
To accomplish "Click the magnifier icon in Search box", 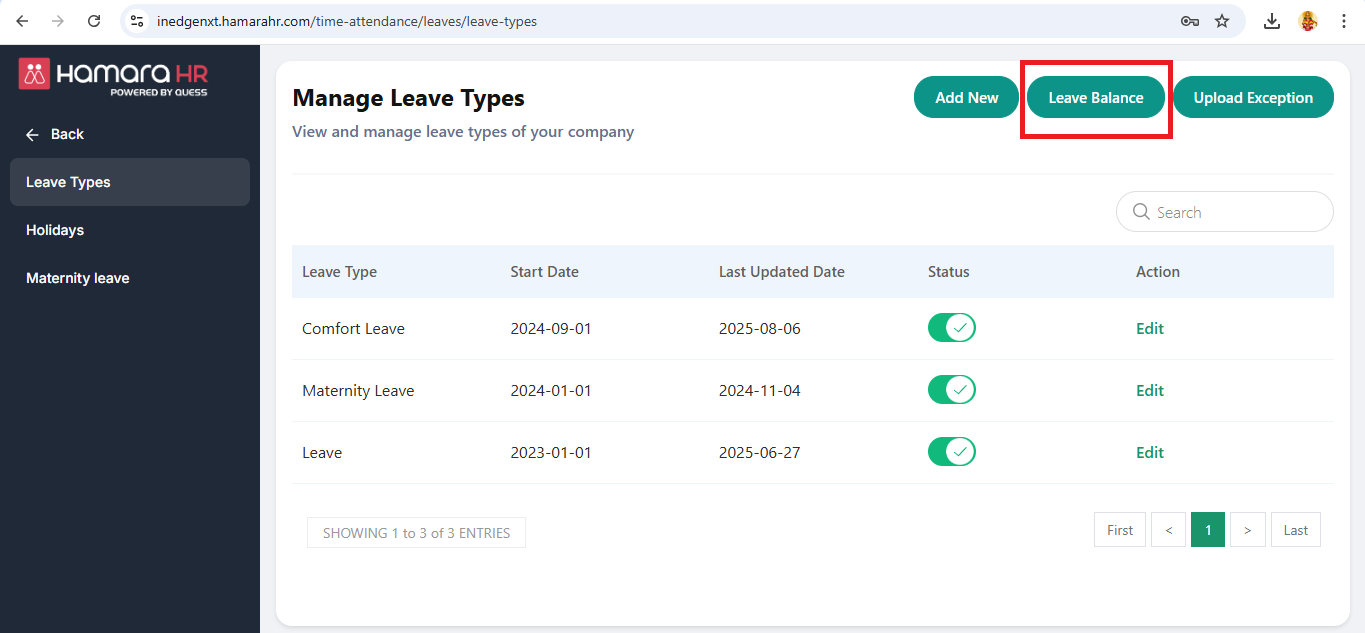I will [1141, 212].
